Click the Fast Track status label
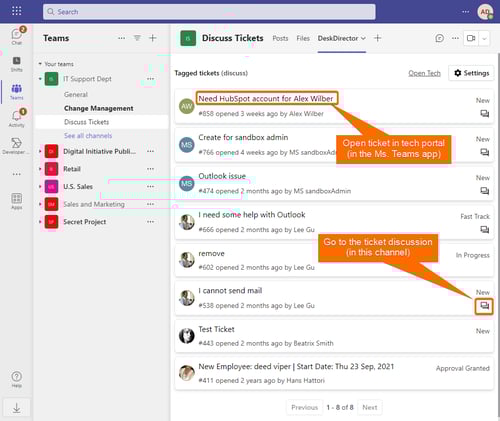Screen dimensions: 500x421 (475, 216)
